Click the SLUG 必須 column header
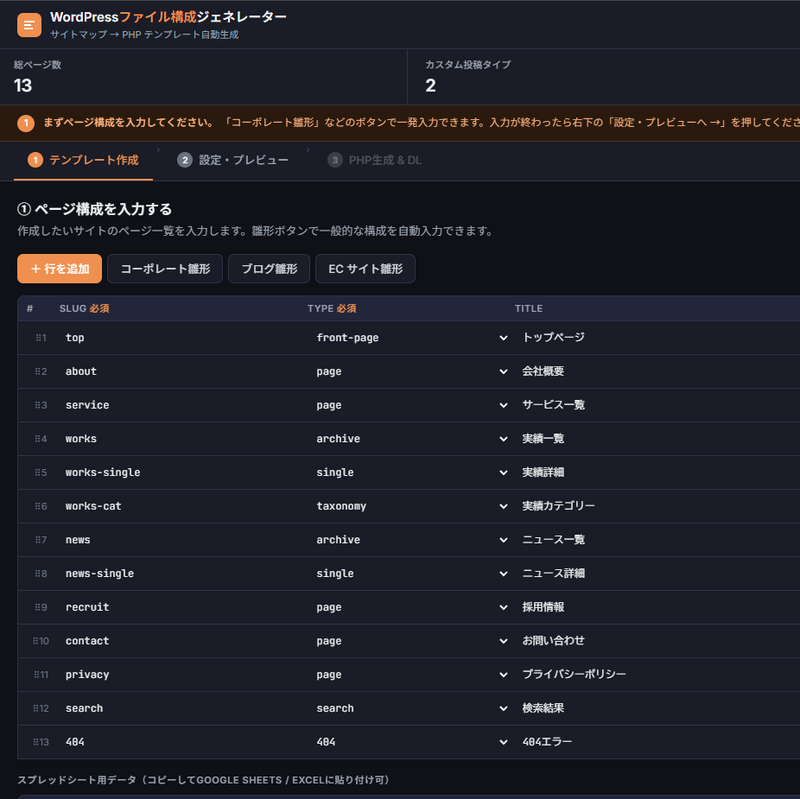 84,308
